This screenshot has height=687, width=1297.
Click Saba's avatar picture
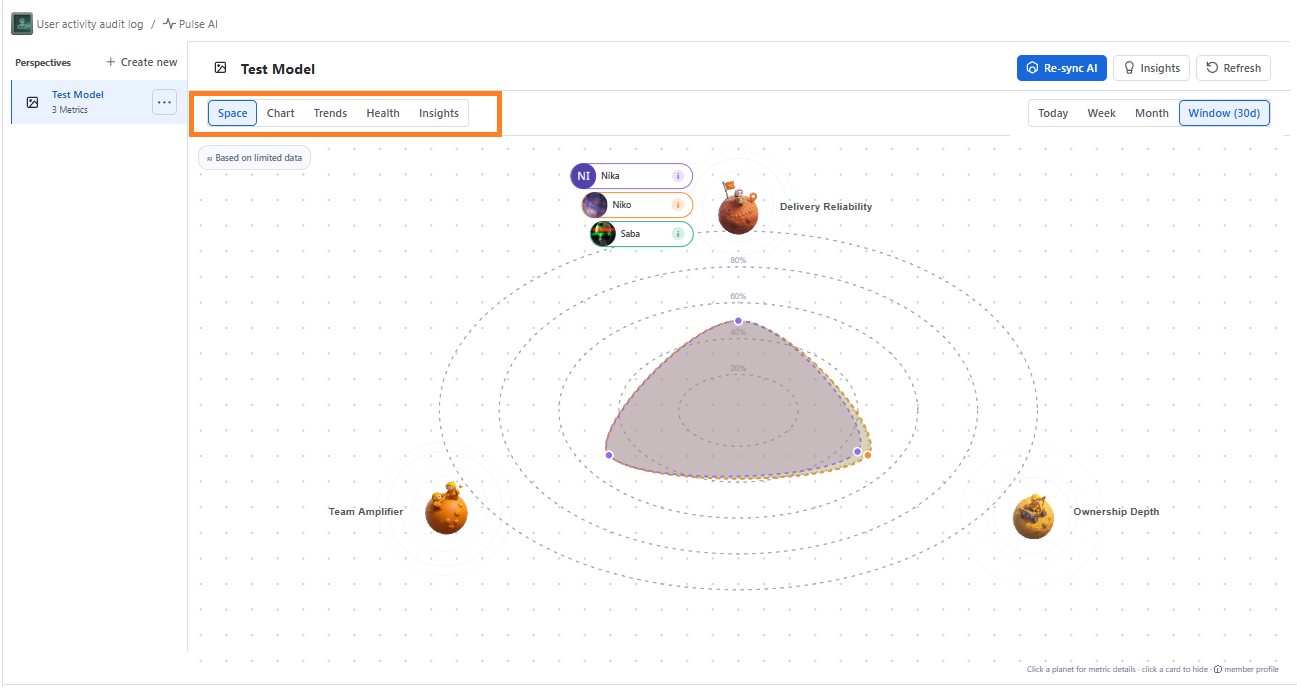point(603,234)
